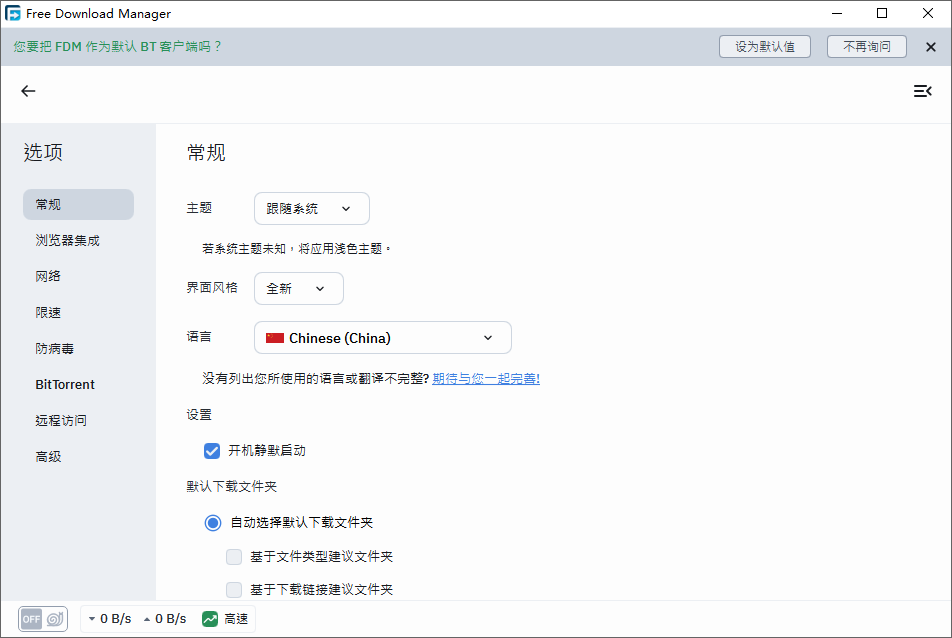Click the download speed 0 B/s indicator
The height and width of the screenshot is (638, 952).
108,618
